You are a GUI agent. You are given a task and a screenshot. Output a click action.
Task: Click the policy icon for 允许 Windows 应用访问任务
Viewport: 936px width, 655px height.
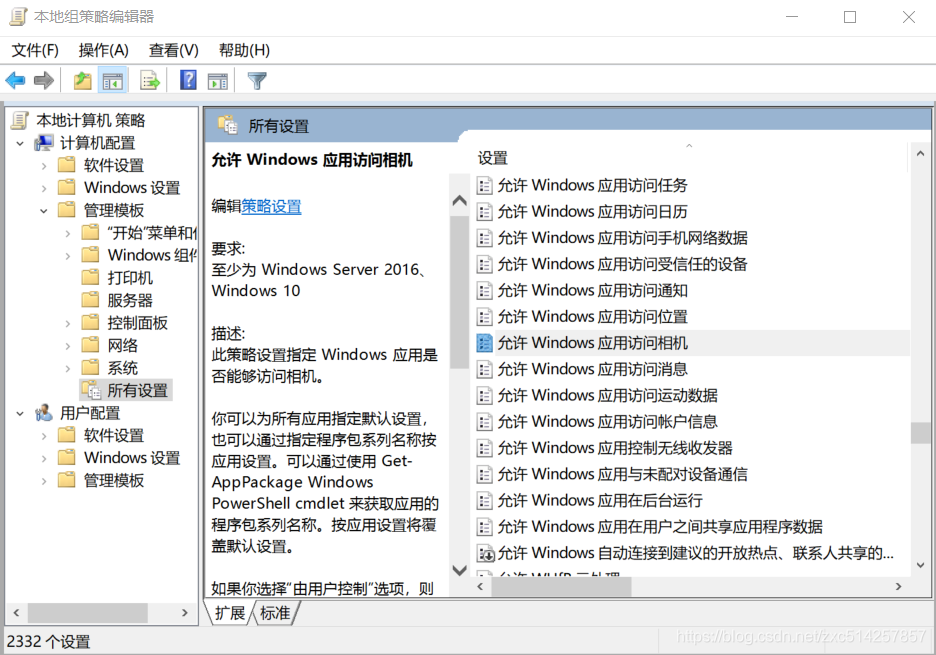[485, 186]
